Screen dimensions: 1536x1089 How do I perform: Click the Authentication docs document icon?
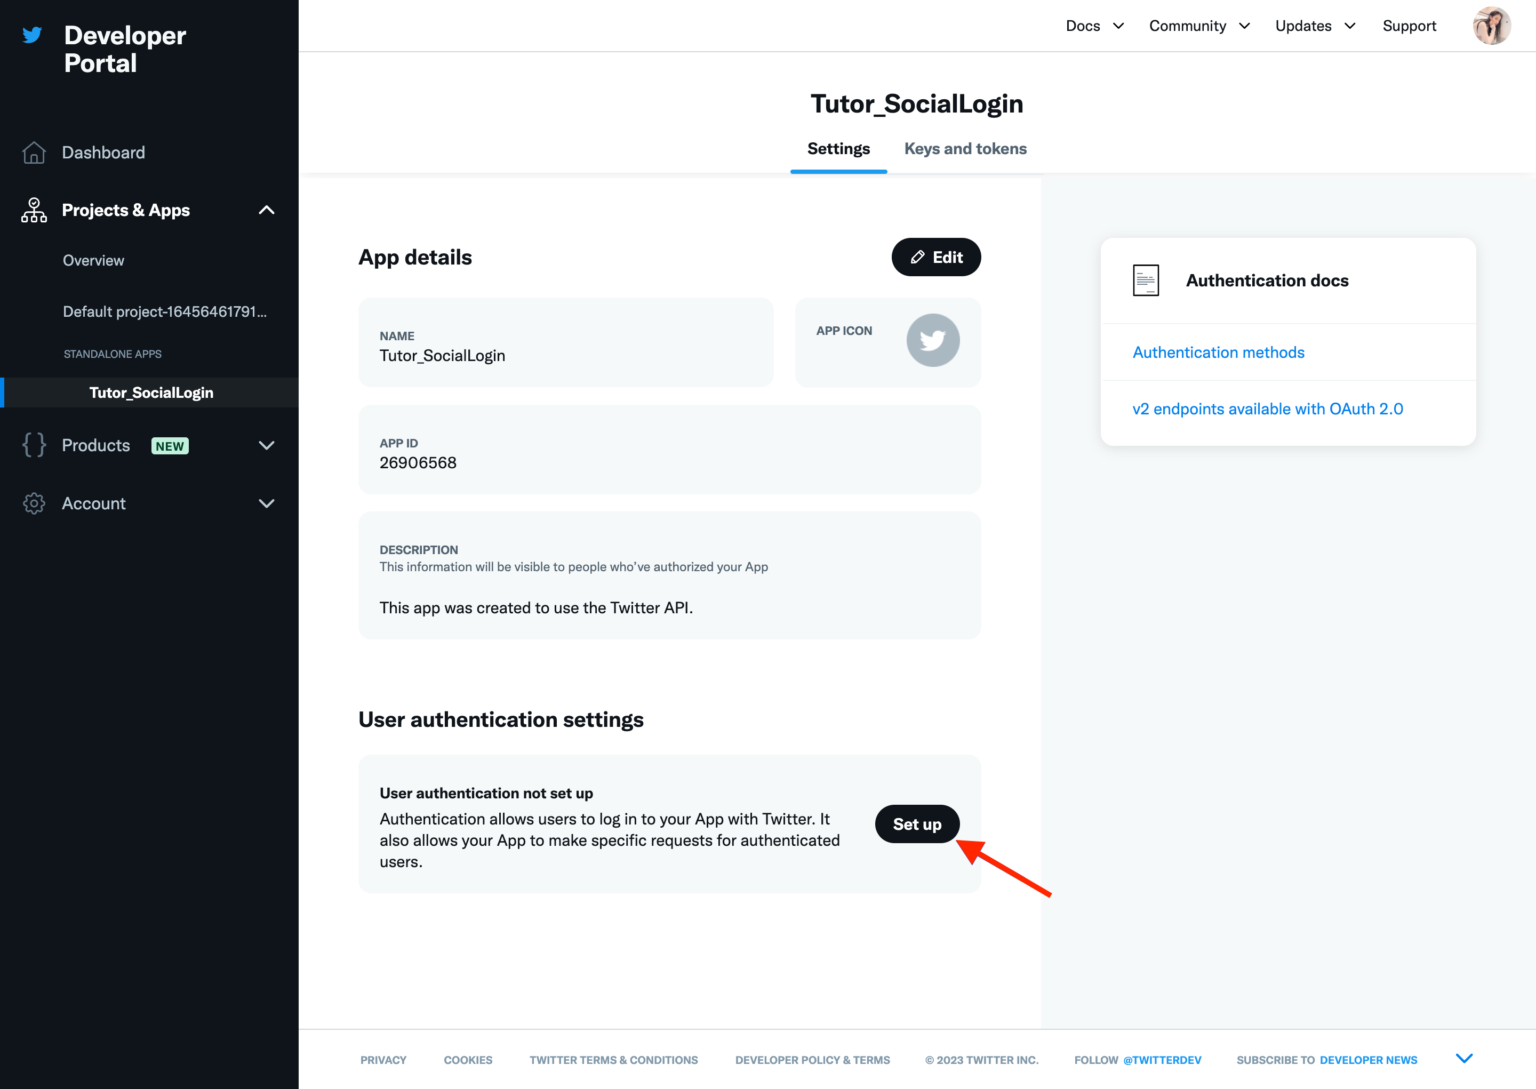[1146, 280]
